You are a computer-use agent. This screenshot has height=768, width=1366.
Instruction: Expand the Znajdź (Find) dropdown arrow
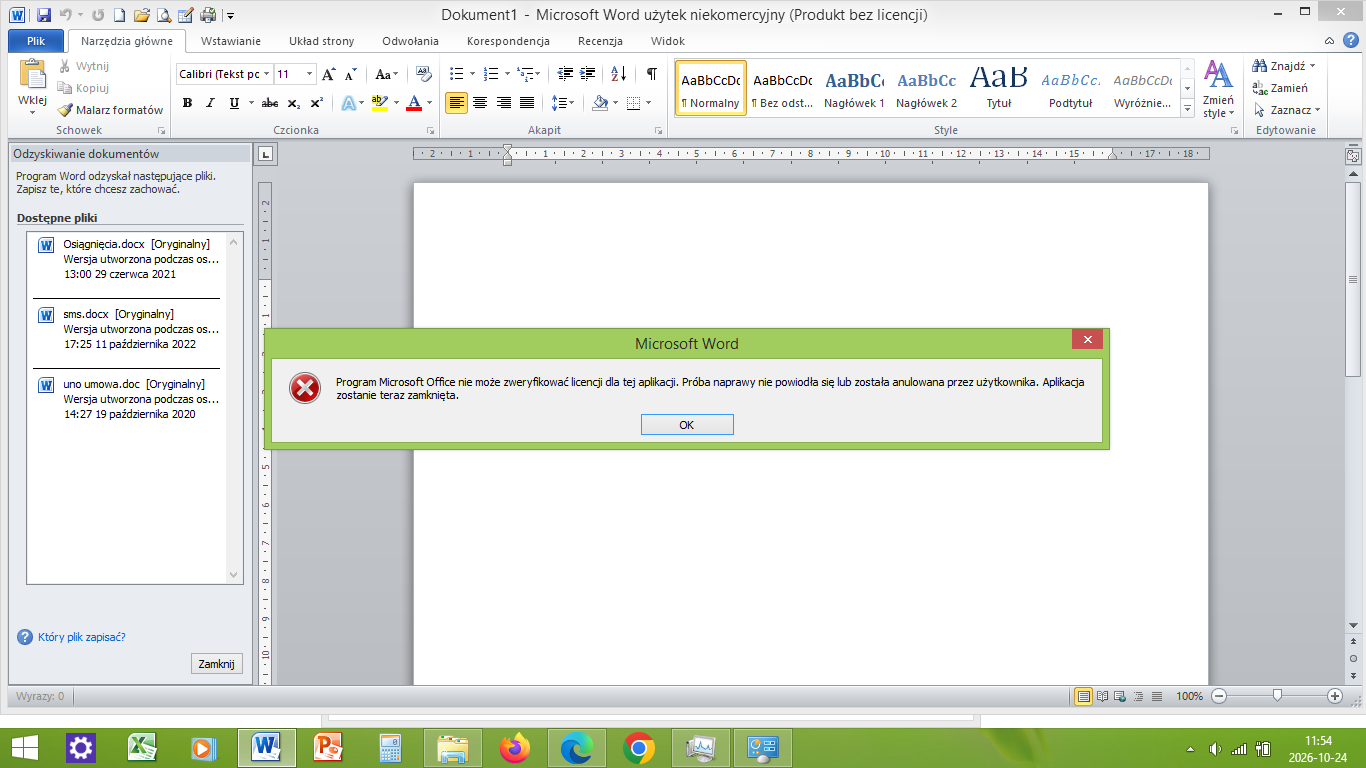(1313, 66)
